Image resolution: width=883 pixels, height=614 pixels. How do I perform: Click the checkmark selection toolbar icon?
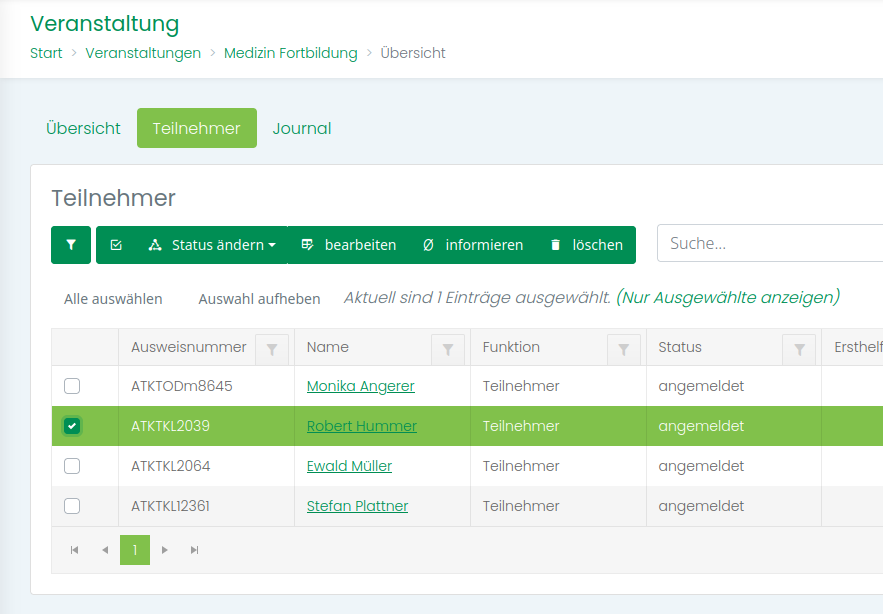116,245
